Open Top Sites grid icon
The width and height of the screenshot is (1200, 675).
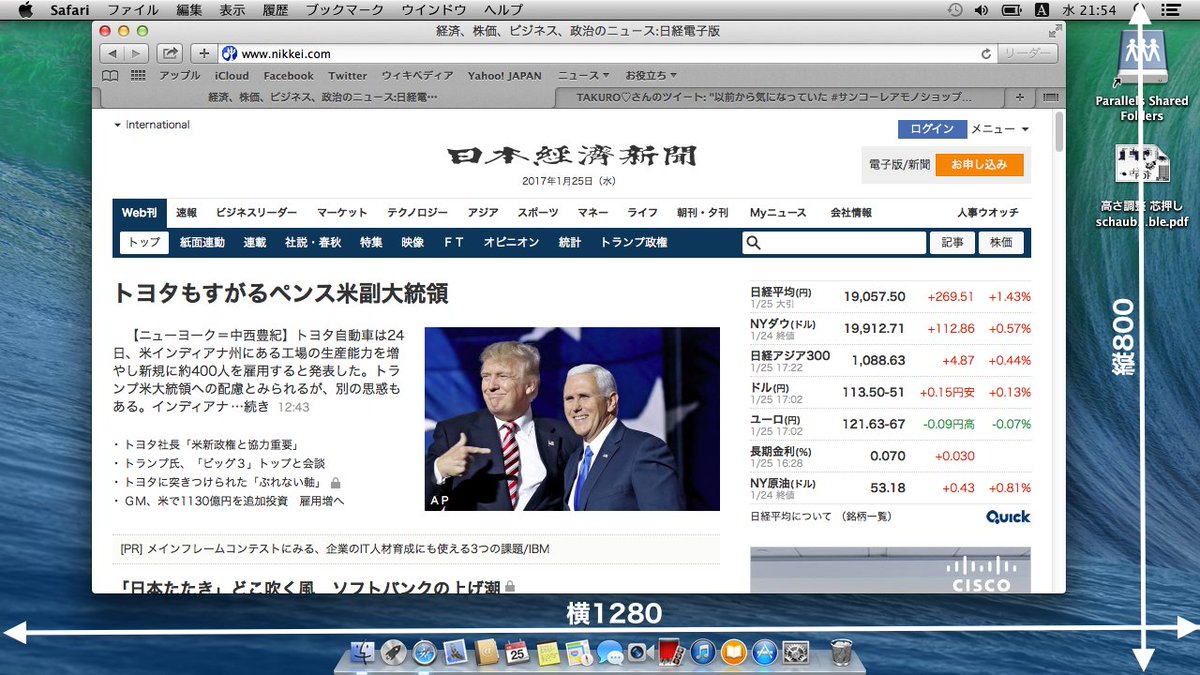pos(138,76)
